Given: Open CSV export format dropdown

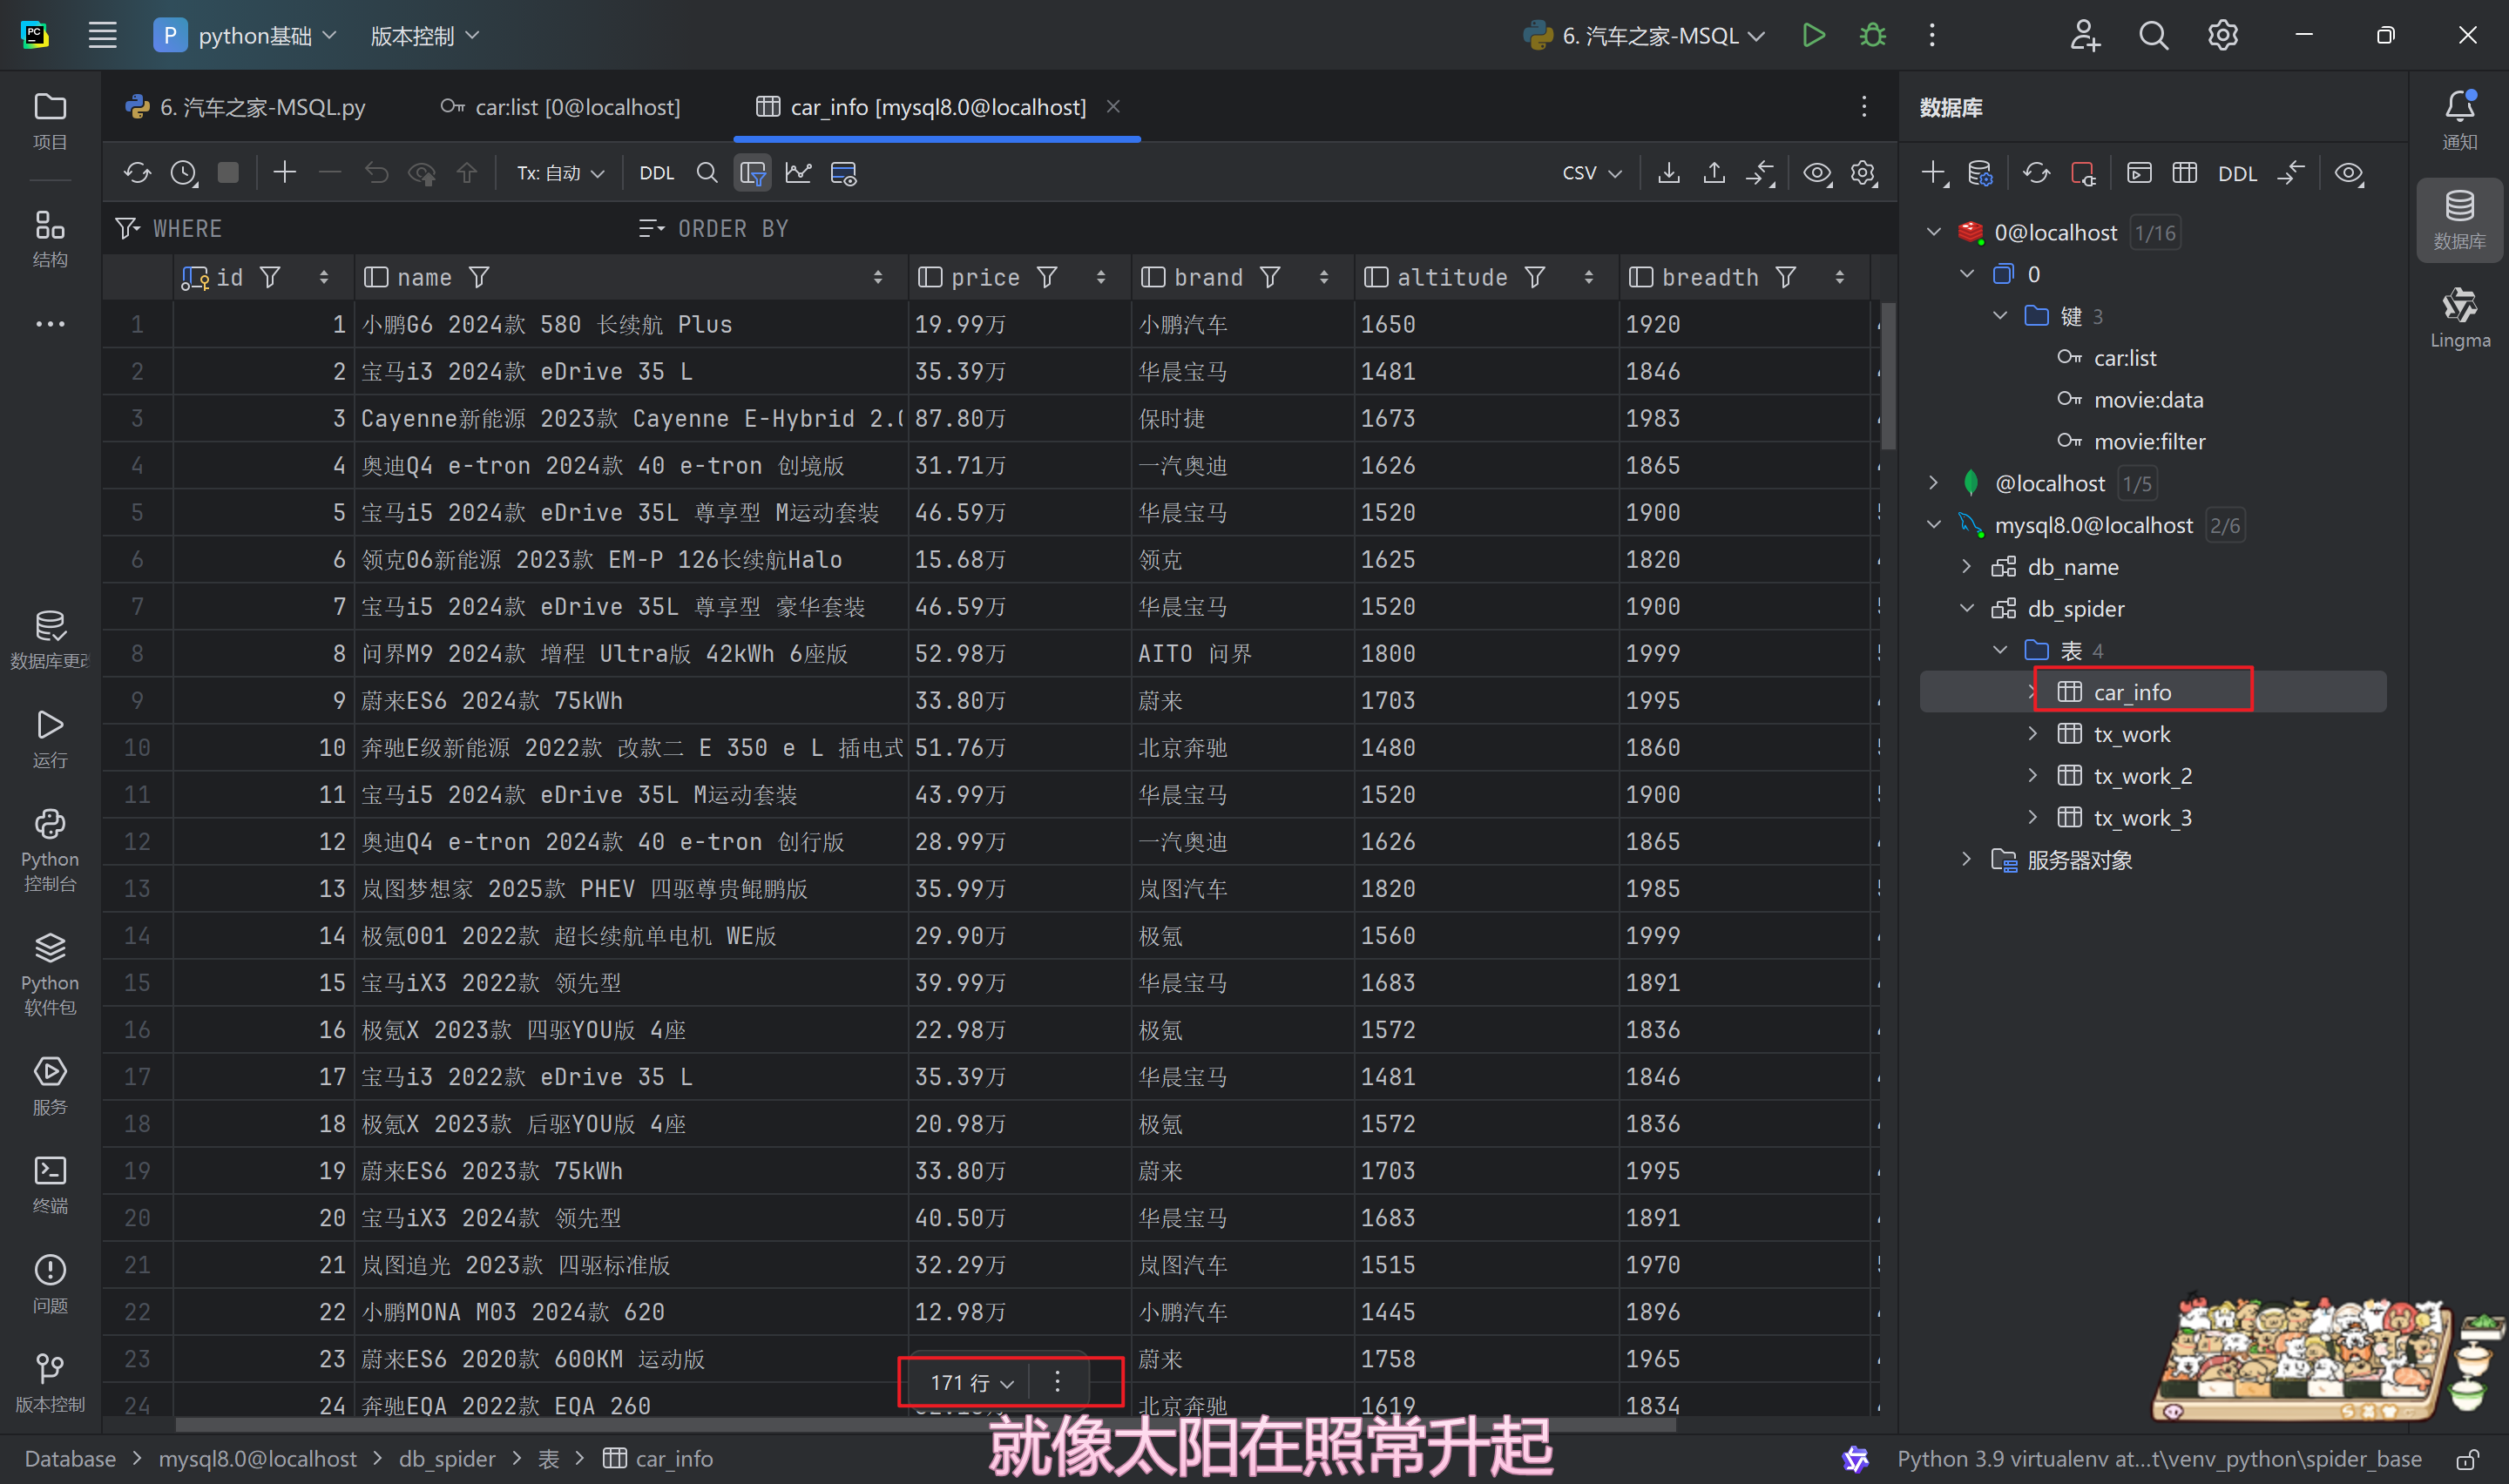Looking at the screenshot, I should [x=1591, y=173].
